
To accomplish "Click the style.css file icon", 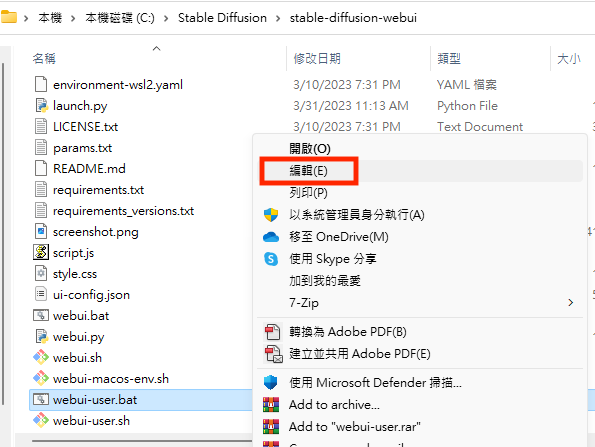I will pos(41,273).
